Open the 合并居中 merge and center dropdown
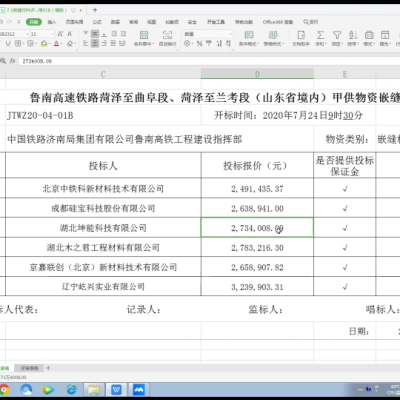The height and width of the screenshot is (400, 400). click(x=144, y=38)
